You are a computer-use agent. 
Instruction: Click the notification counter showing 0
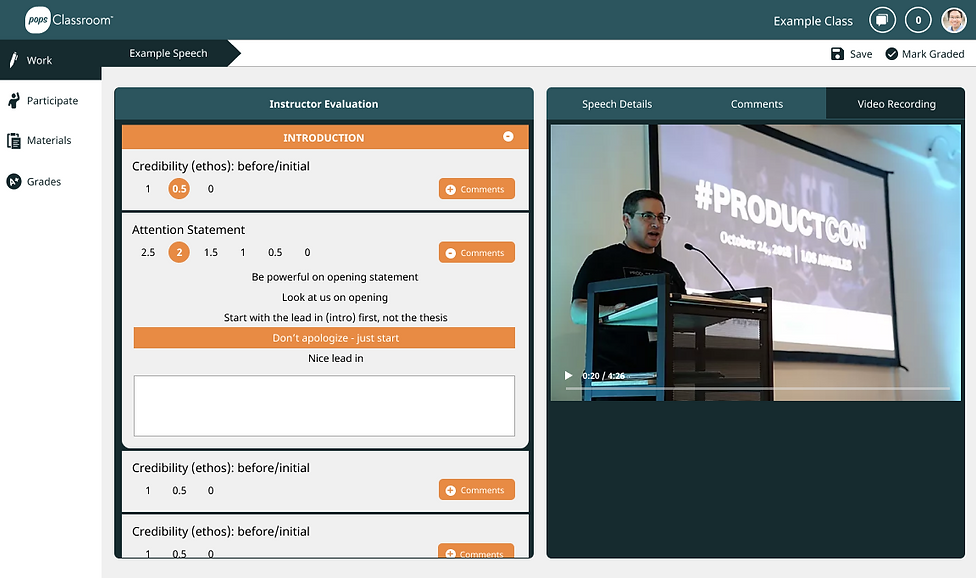tap(917, 20)
